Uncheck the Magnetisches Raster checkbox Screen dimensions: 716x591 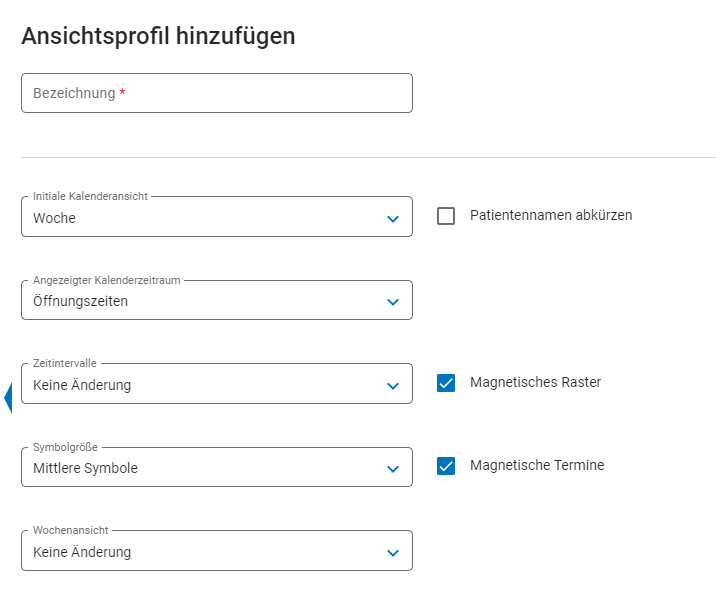click(446, 383)
